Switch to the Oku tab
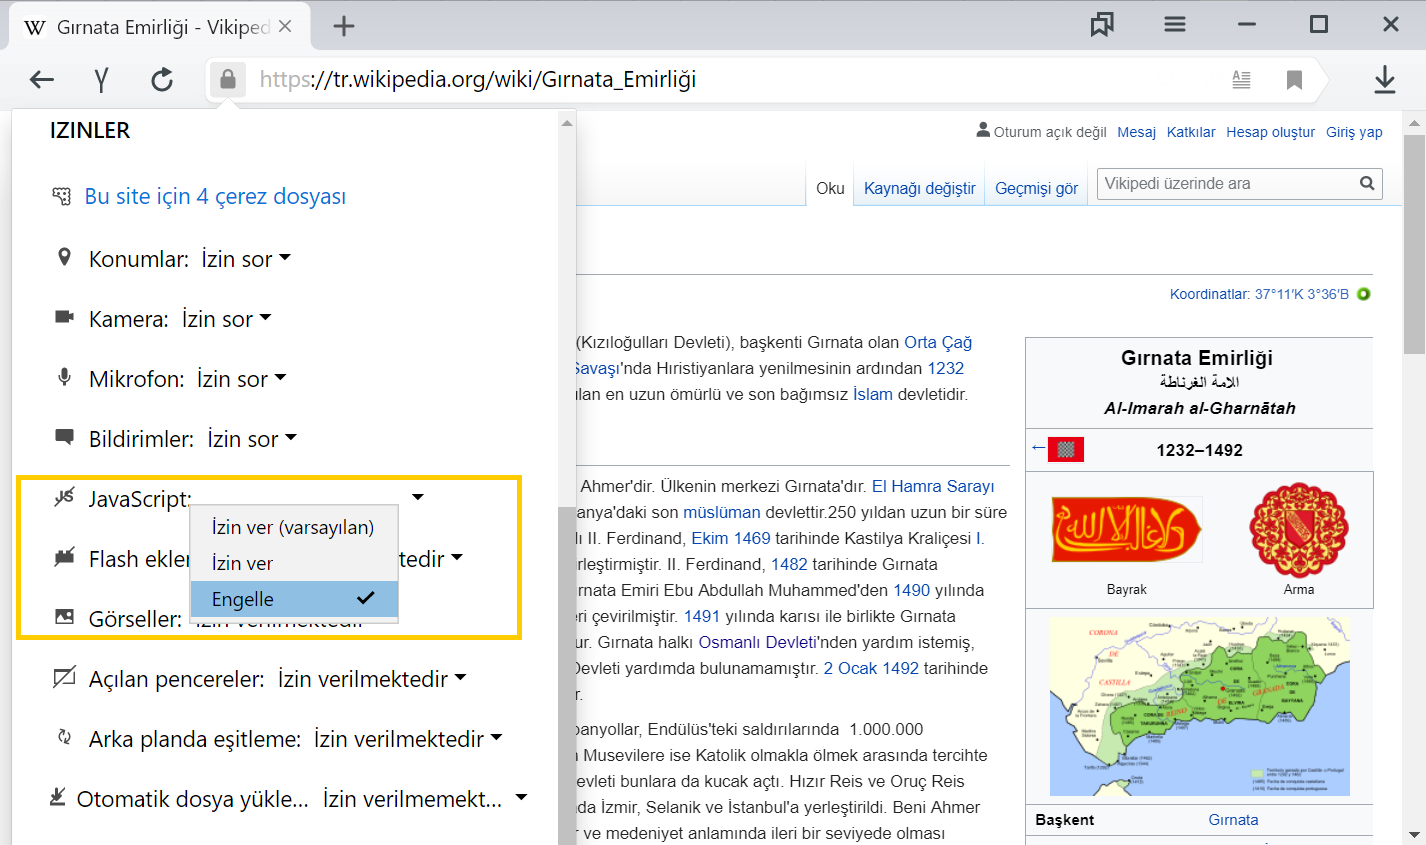Screen dimensions: 1426x845 point(830,188)
